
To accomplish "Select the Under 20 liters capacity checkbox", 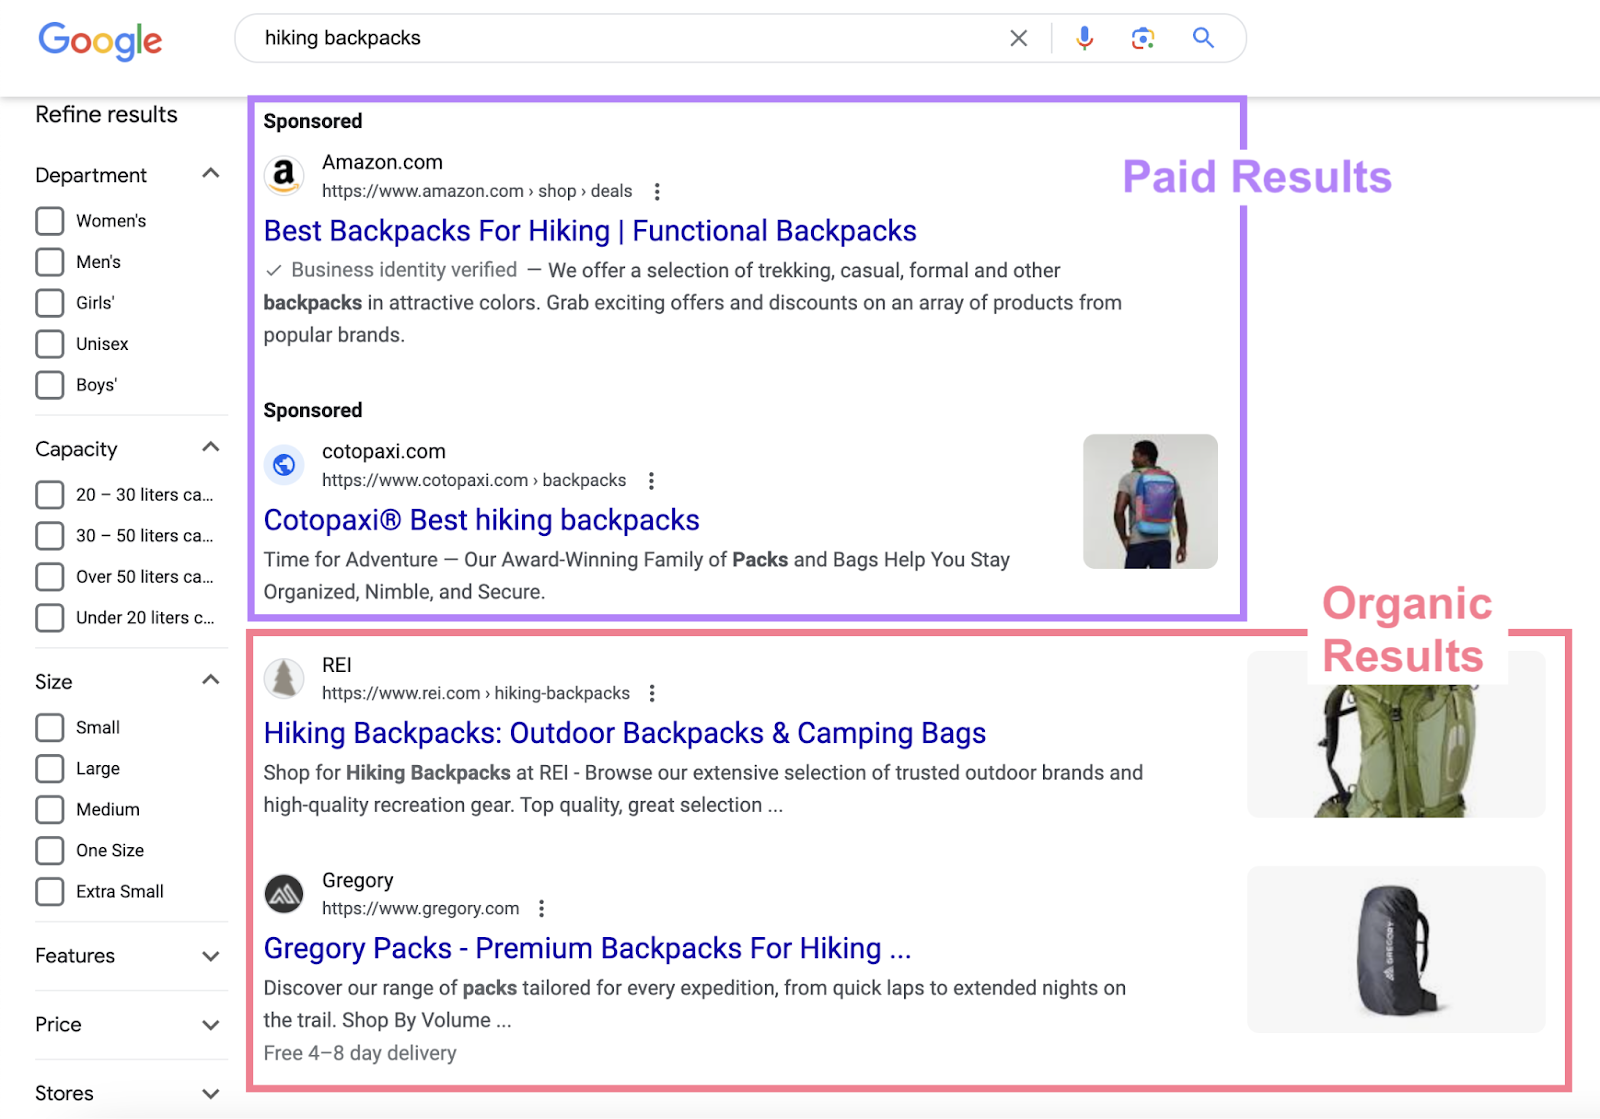I will (50, 618).
